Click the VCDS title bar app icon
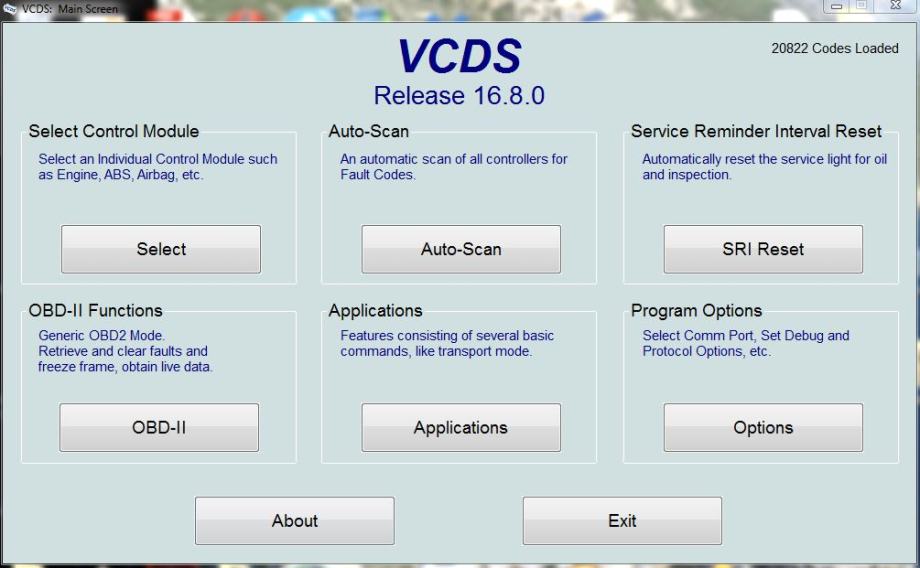The width and height of the screenshot is (920, 568). pos(9,8)
